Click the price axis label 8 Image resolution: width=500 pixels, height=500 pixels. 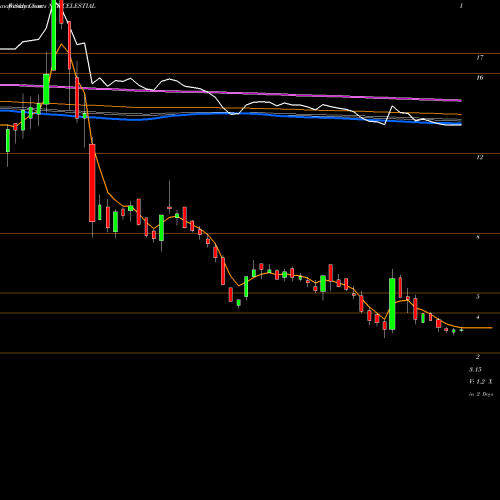(478, 237)
